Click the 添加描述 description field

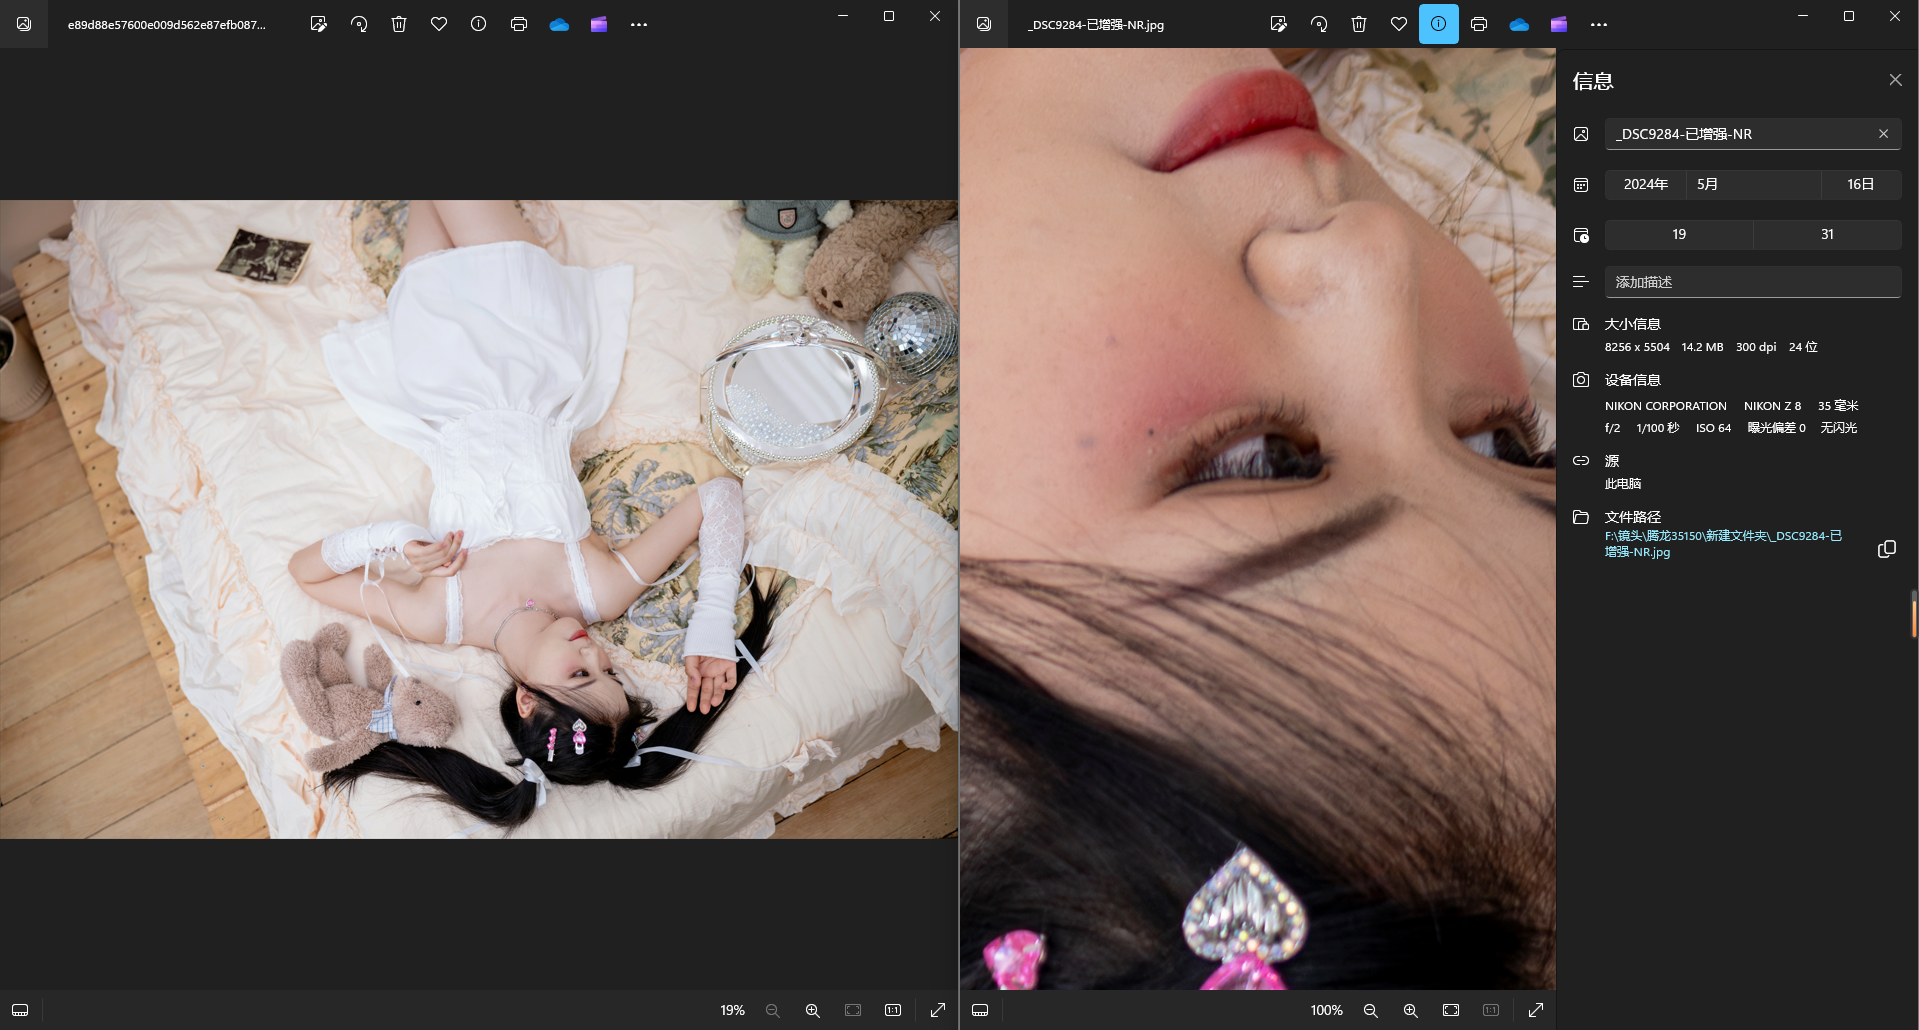pos(1752,282)
